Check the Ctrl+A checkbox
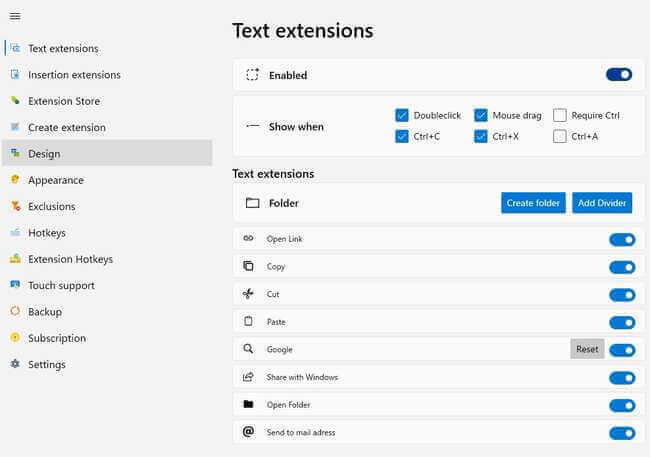Screen dimensions: 650x457 click(560, 136)
